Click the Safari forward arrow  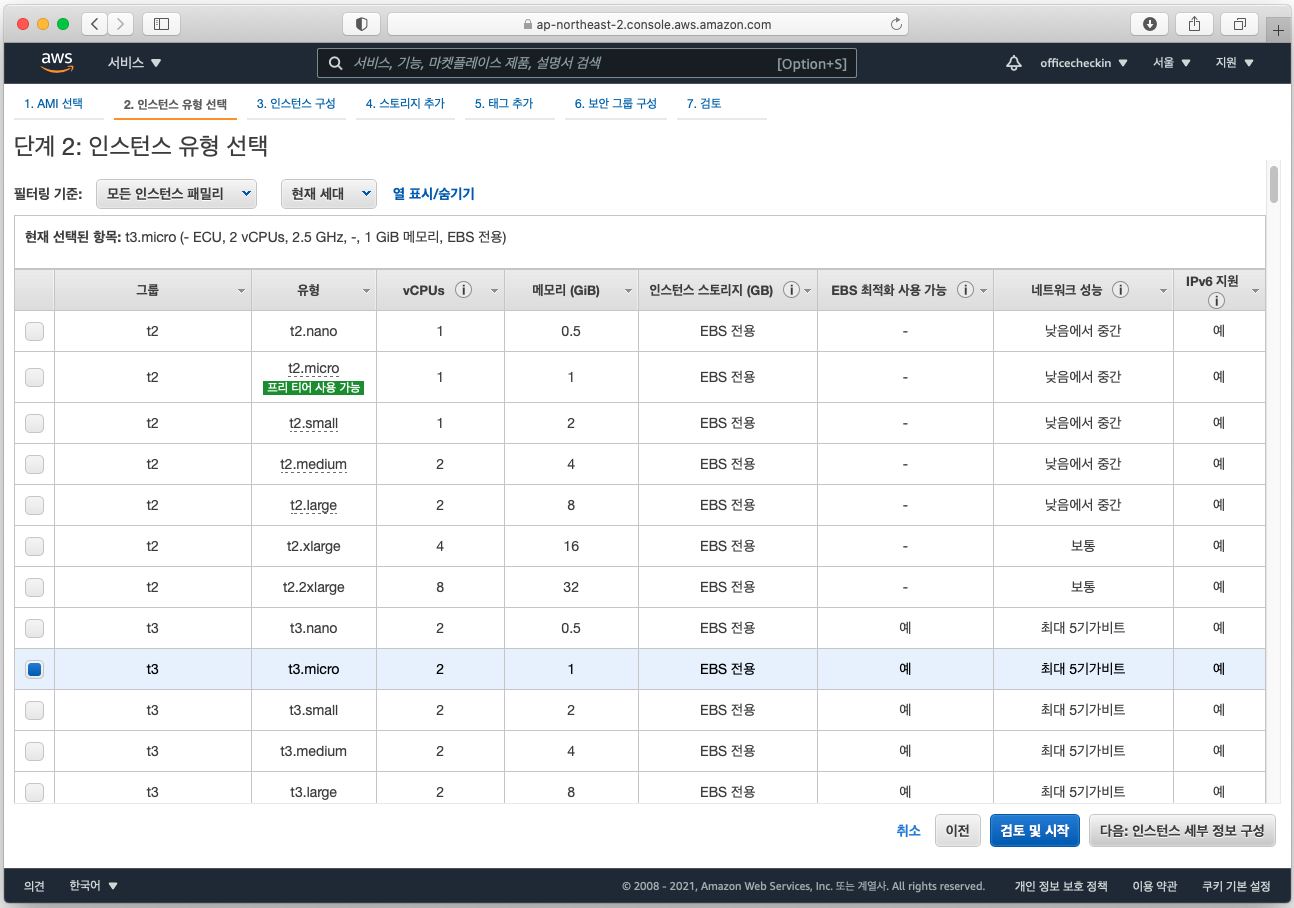click(x=121, y=24)
